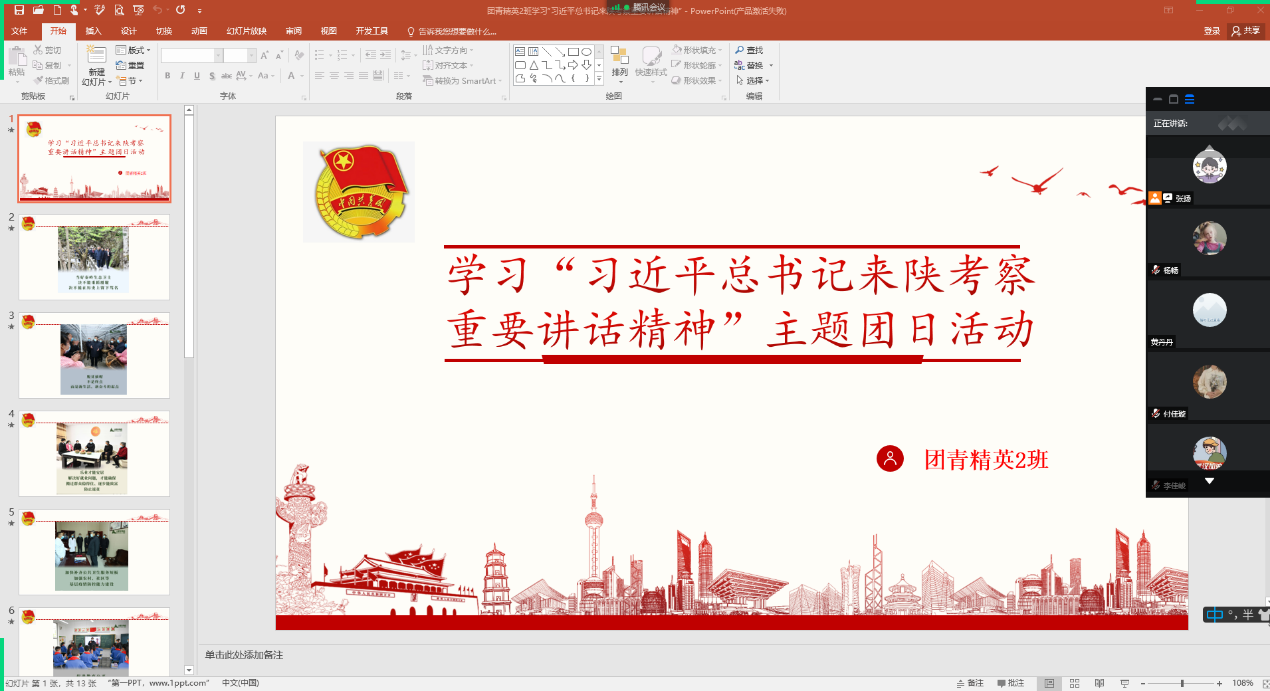Open the font name combo box dropdown

click(x=218, y=55)
